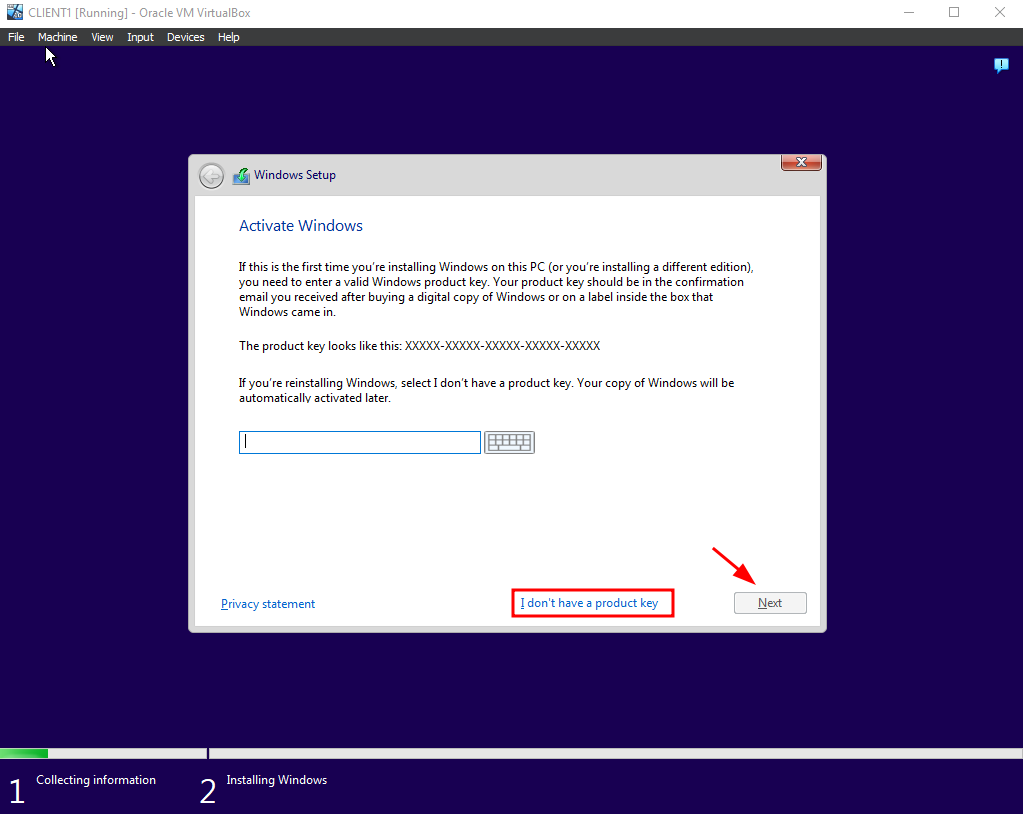
Task: Open the Help menu
Action: tap(228, 37)
